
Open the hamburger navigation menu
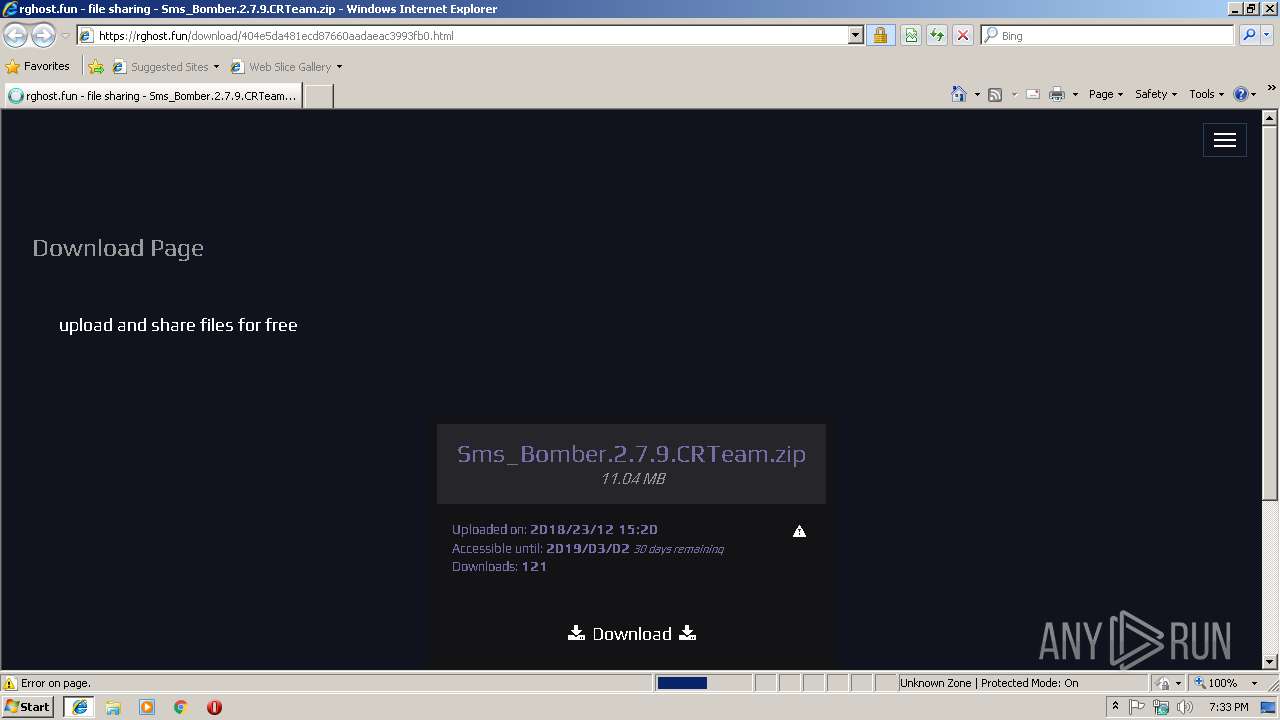click(1225, 141)
